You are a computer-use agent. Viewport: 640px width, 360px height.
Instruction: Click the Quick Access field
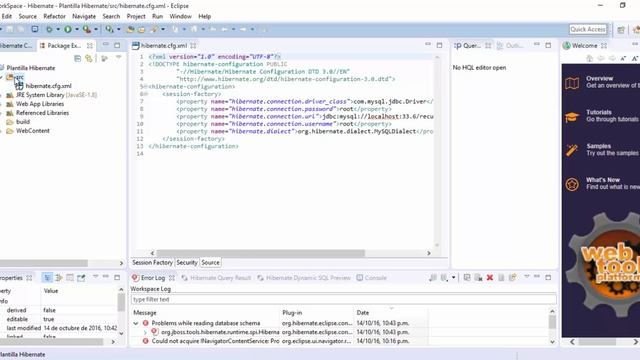[588, 29]
